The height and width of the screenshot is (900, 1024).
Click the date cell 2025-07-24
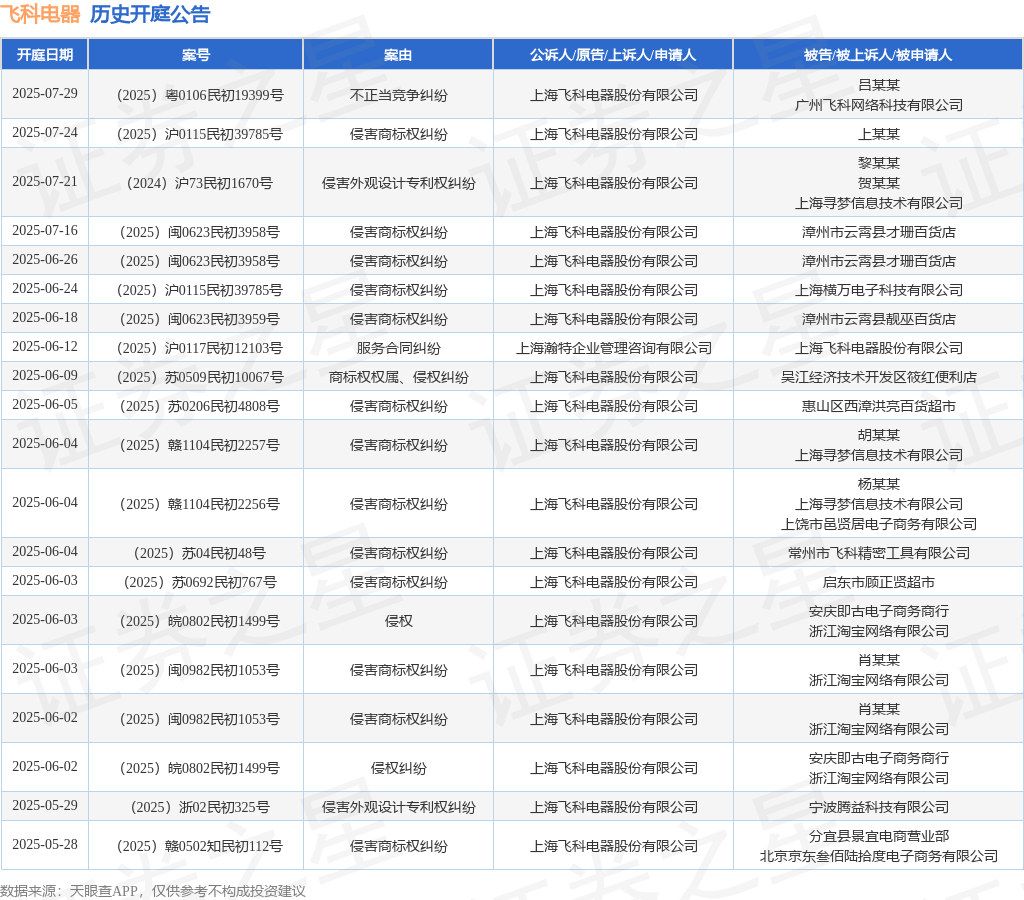click(x=44, y=133)
